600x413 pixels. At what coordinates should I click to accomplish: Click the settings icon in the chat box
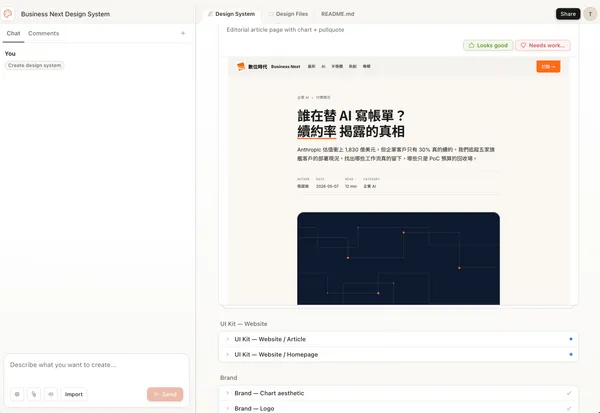(x=17, y=394)
